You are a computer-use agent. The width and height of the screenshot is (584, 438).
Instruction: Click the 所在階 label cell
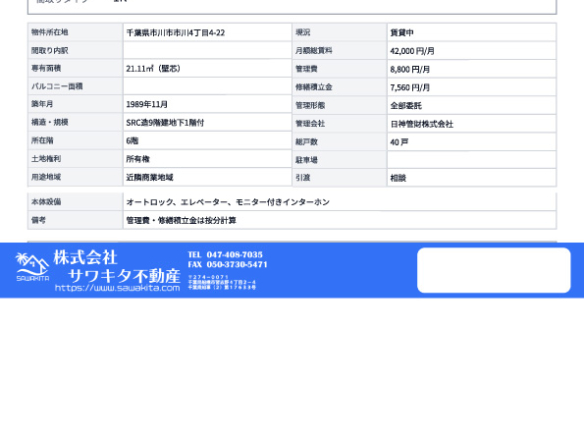(75, 140)
